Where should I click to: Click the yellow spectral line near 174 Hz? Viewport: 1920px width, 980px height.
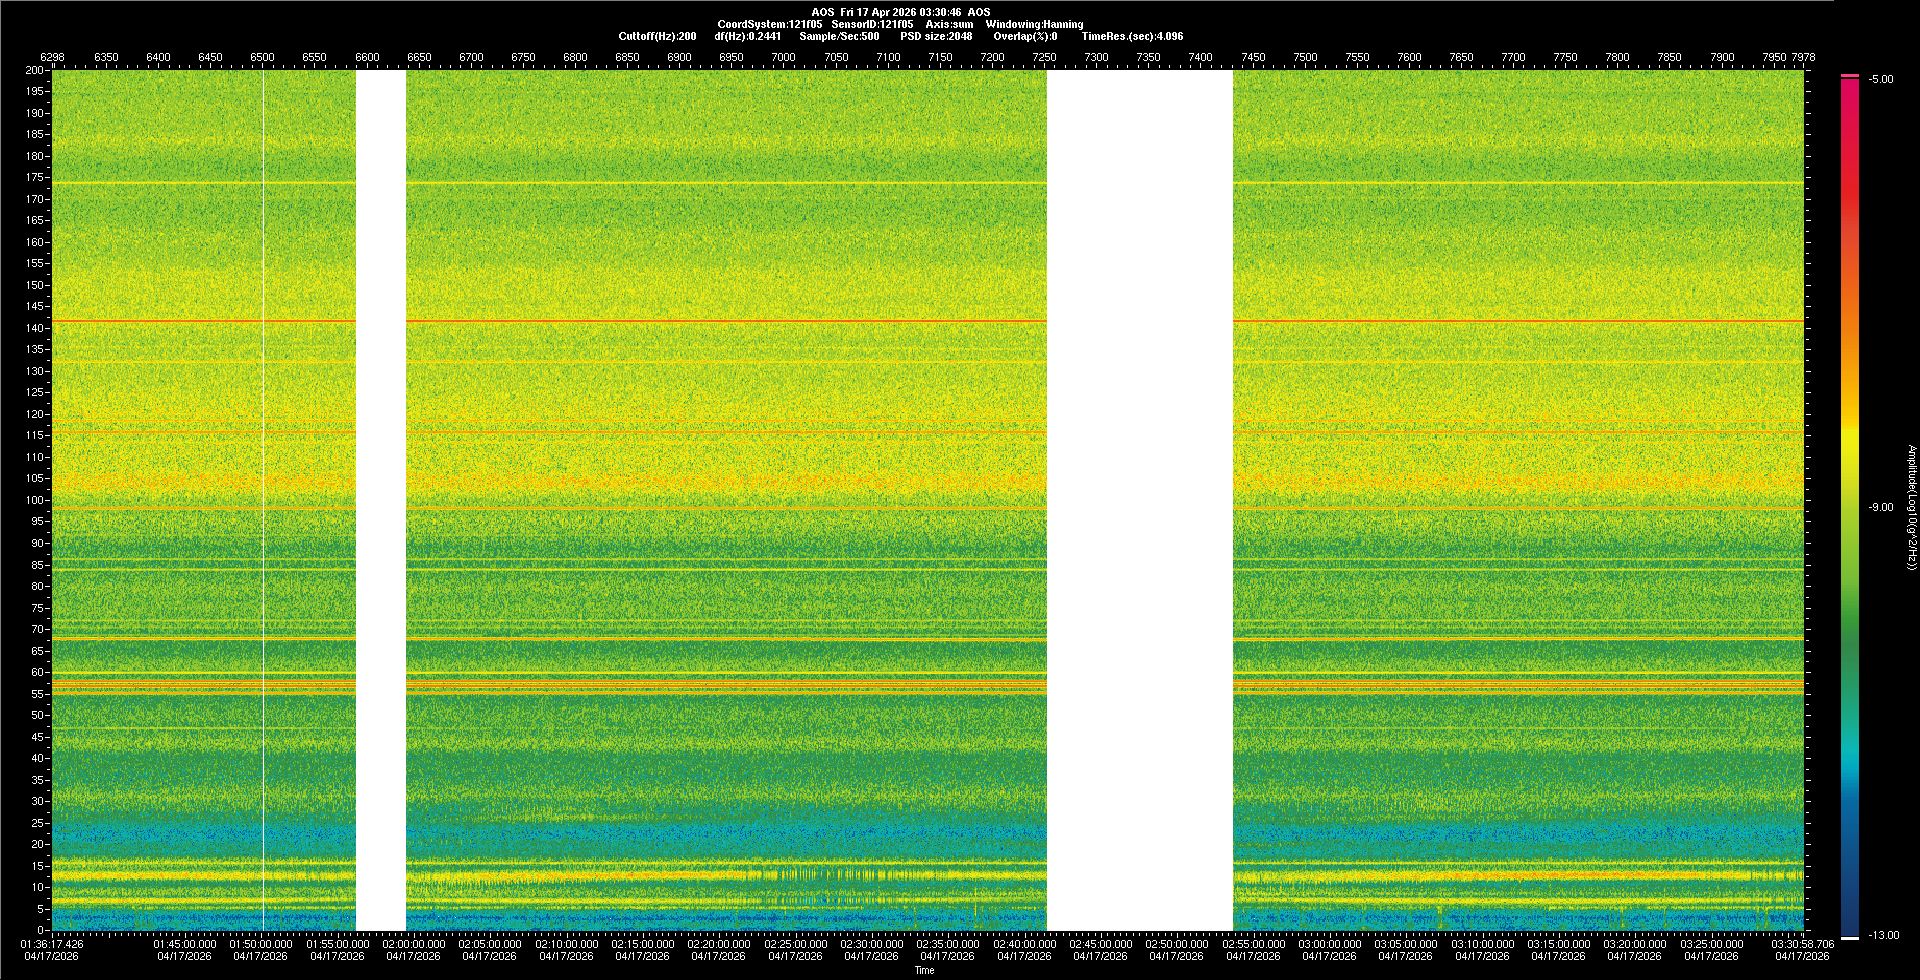pos(700,183)
